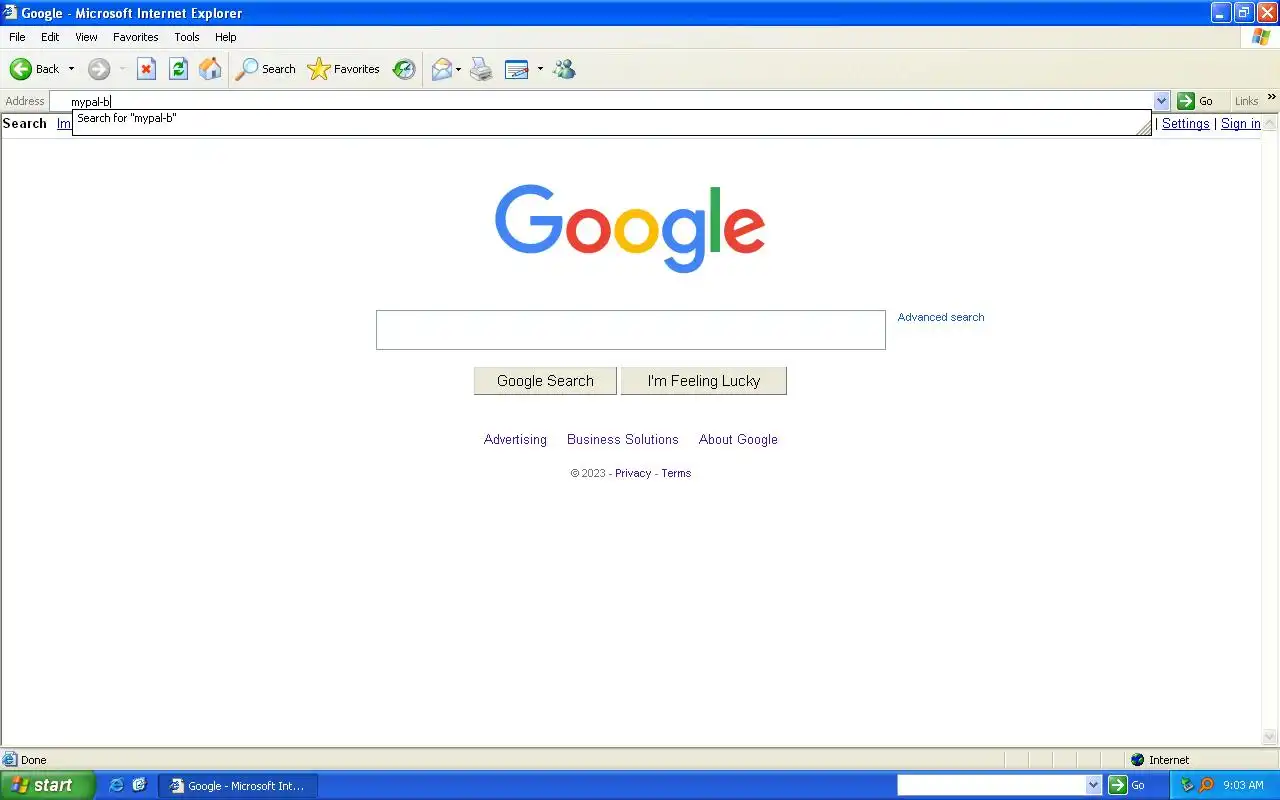Open the Business Solutions link

pos(623,439)
